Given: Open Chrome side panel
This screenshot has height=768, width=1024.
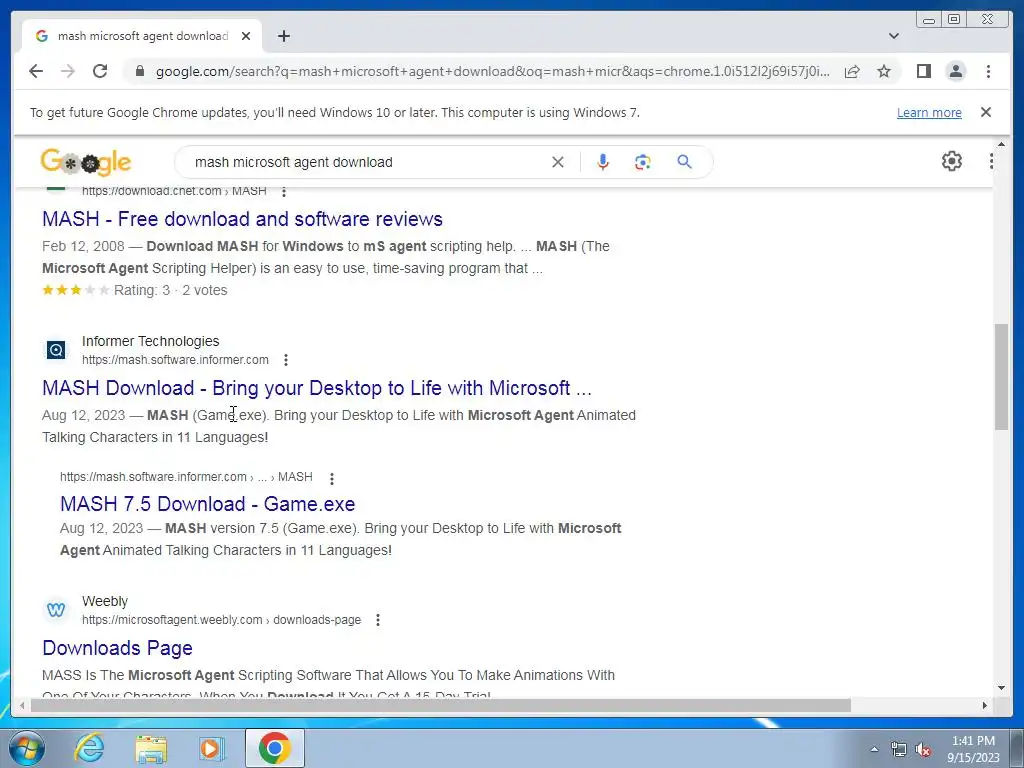Looking at the screenshot, I should click(x=923, y=71).
